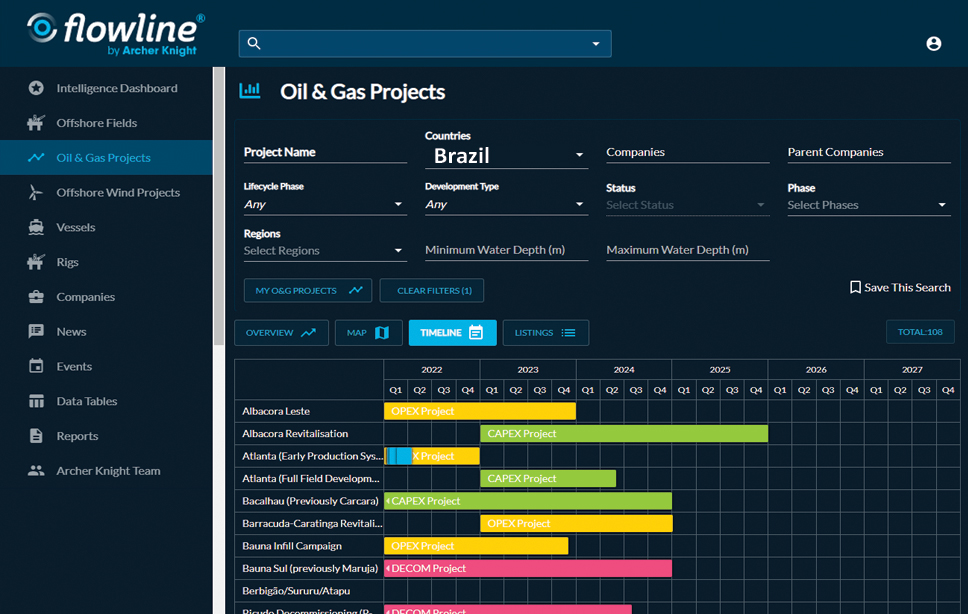Switch to the MAP tab
The height and width of the screenshot is (614, 968).
369,333
